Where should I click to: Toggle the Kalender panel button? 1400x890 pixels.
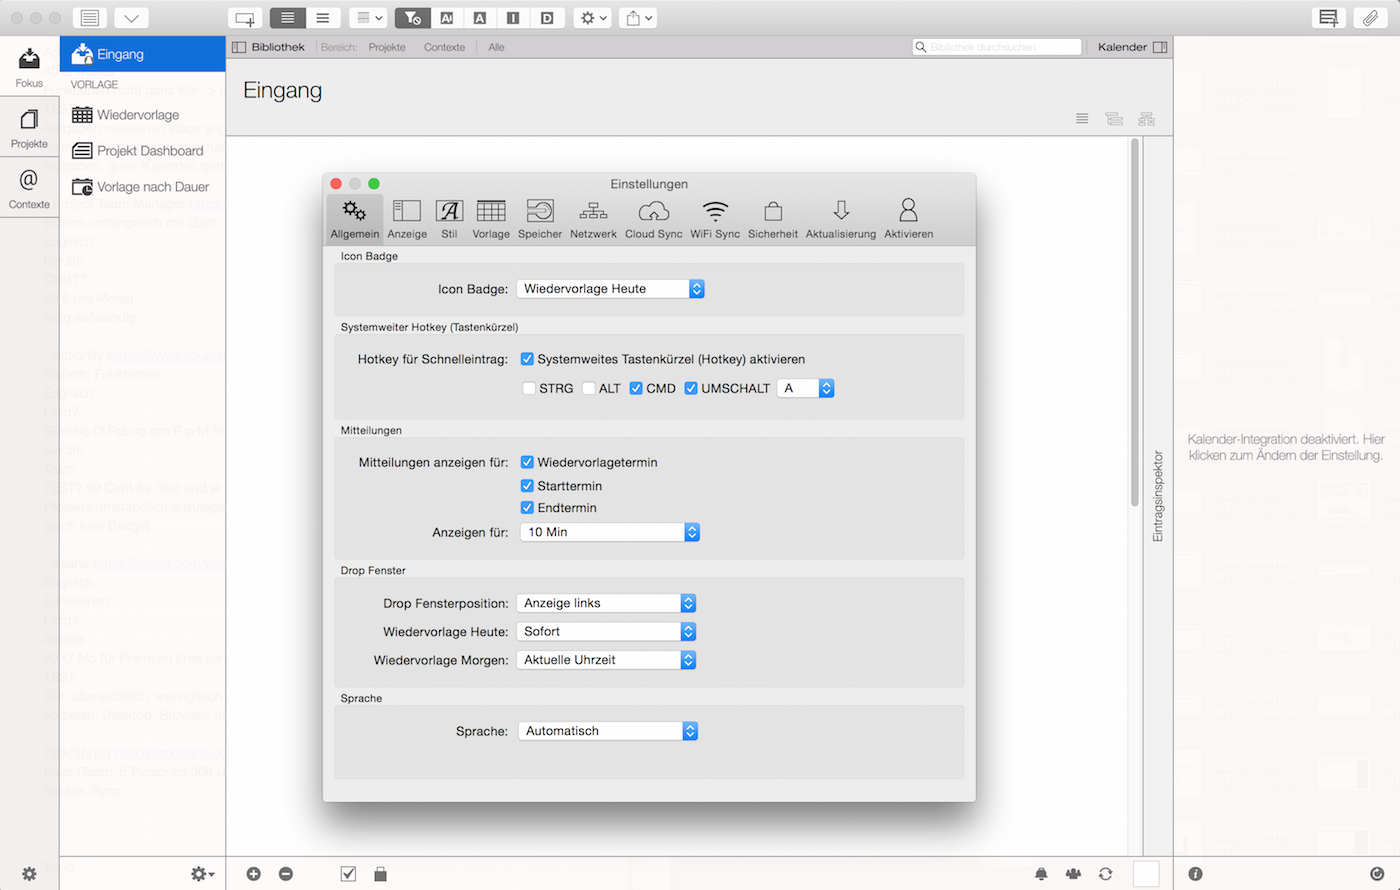point(1132,47)
